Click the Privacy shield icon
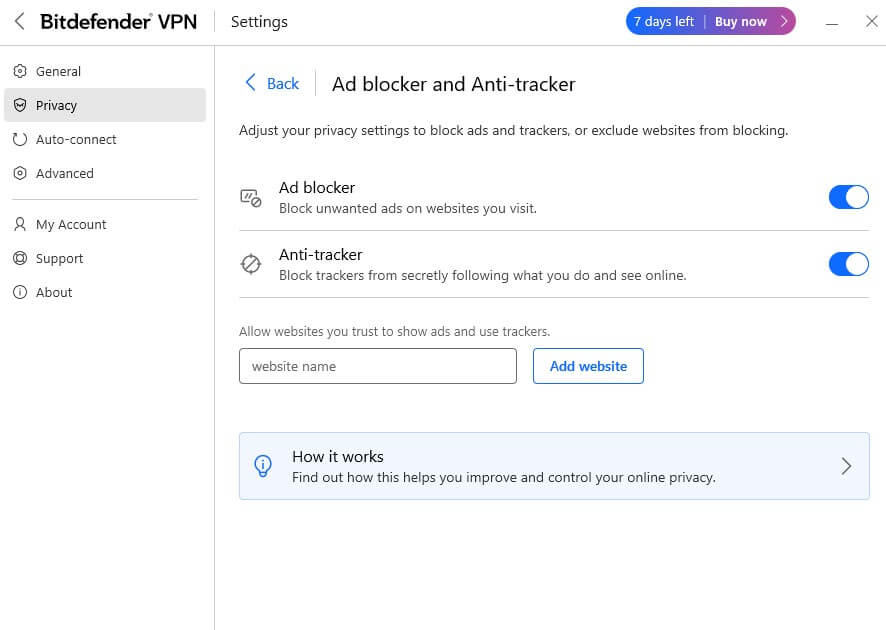 point(21,105)
